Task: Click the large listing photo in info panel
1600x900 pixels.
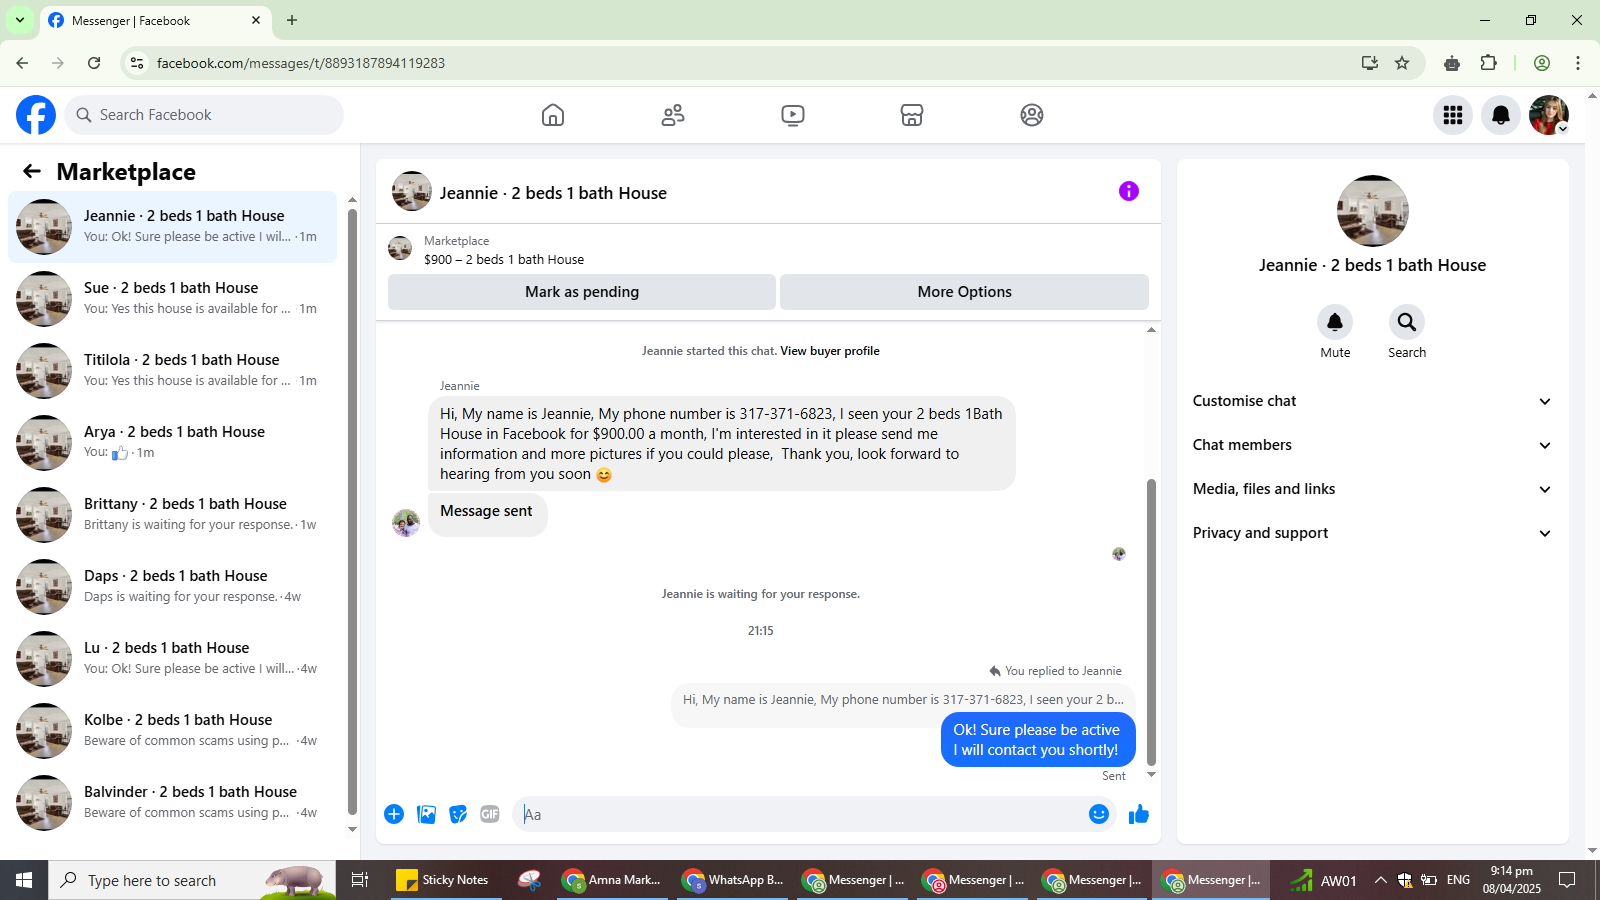Action: tap(1372, 211)
